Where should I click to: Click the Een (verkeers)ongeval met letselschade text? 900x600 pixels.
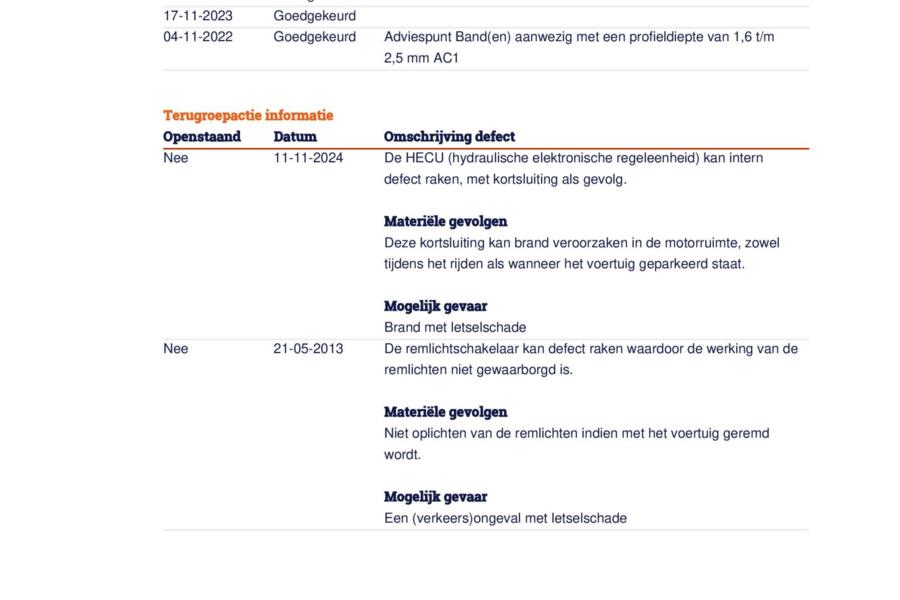point(505,518)
